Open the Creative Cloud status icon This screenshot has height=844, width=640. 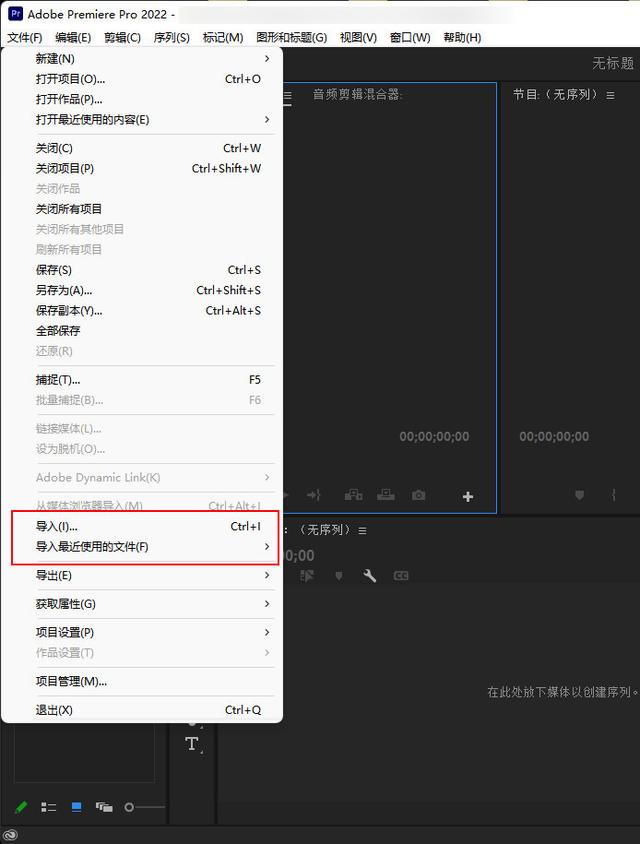coord(10,835)
